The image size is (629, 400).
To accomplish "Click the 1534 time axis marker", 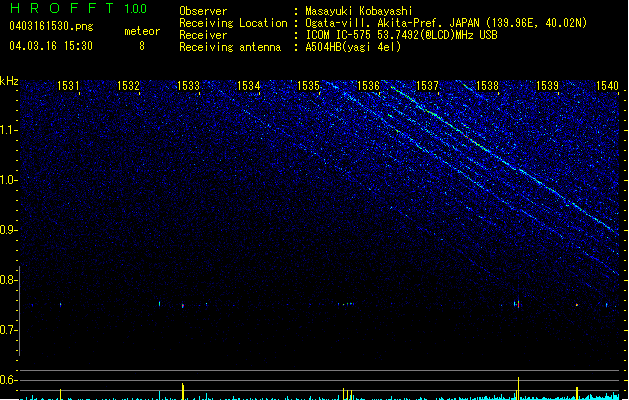I will coord(248,86).
